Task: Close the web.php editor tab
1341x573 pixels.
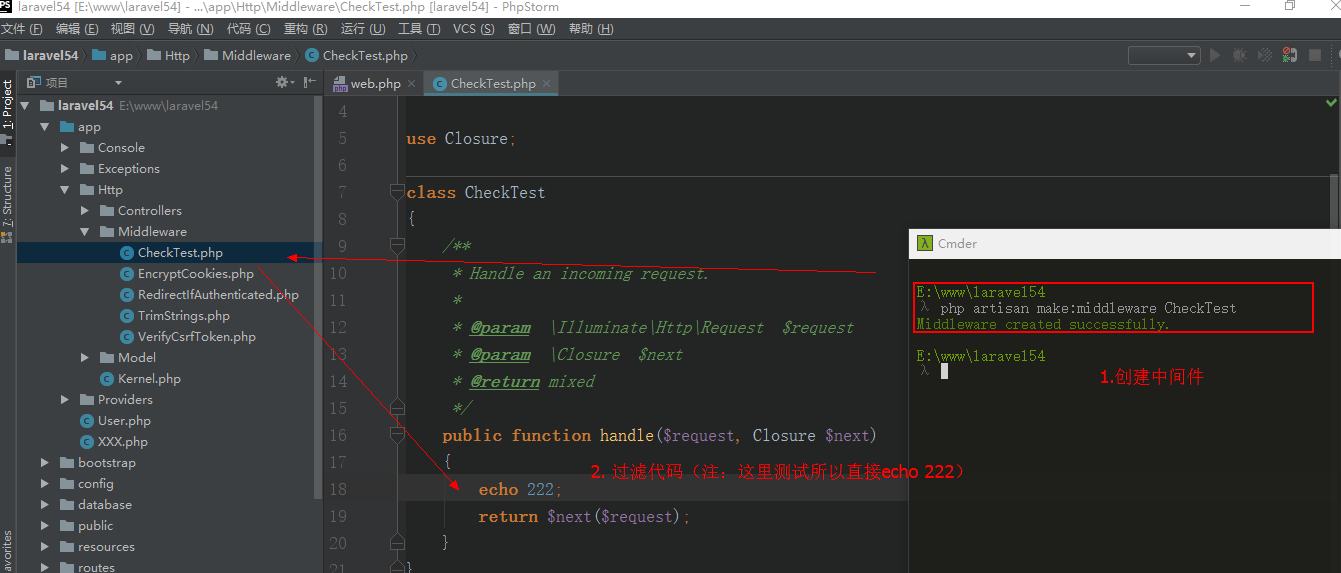Action: click(412, 84)
